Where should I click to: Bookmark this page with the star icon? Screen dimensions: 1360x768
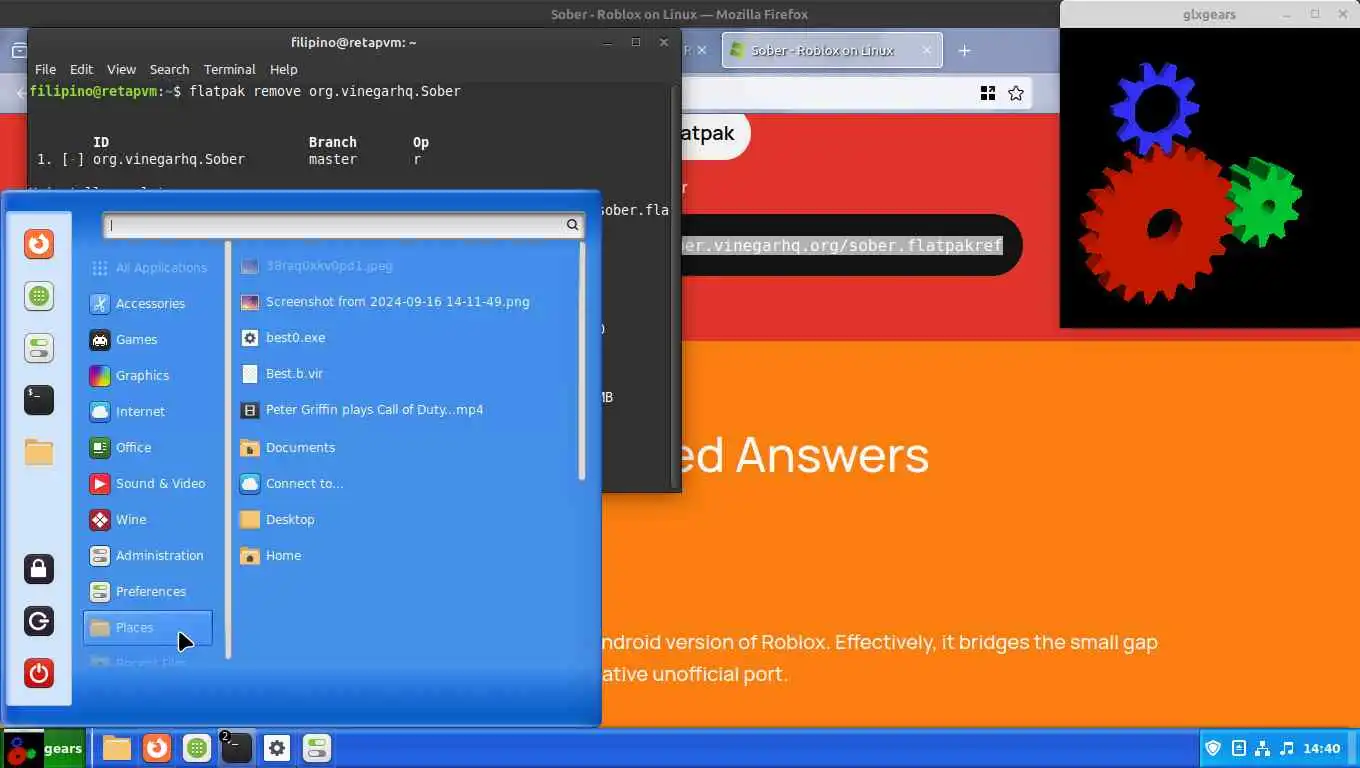click(x=1016, y=93)
